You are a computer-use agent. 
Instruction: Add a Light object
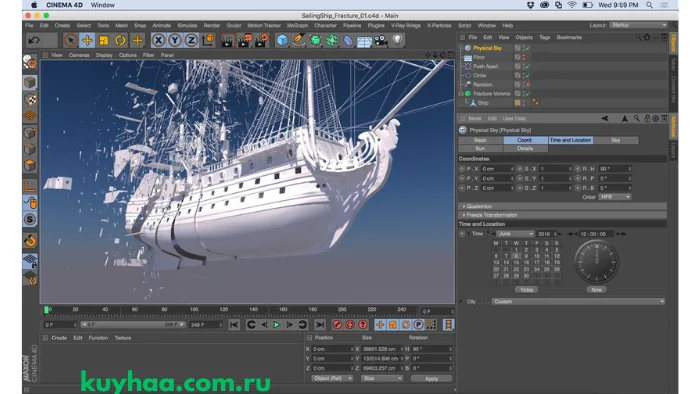(397, 41)
